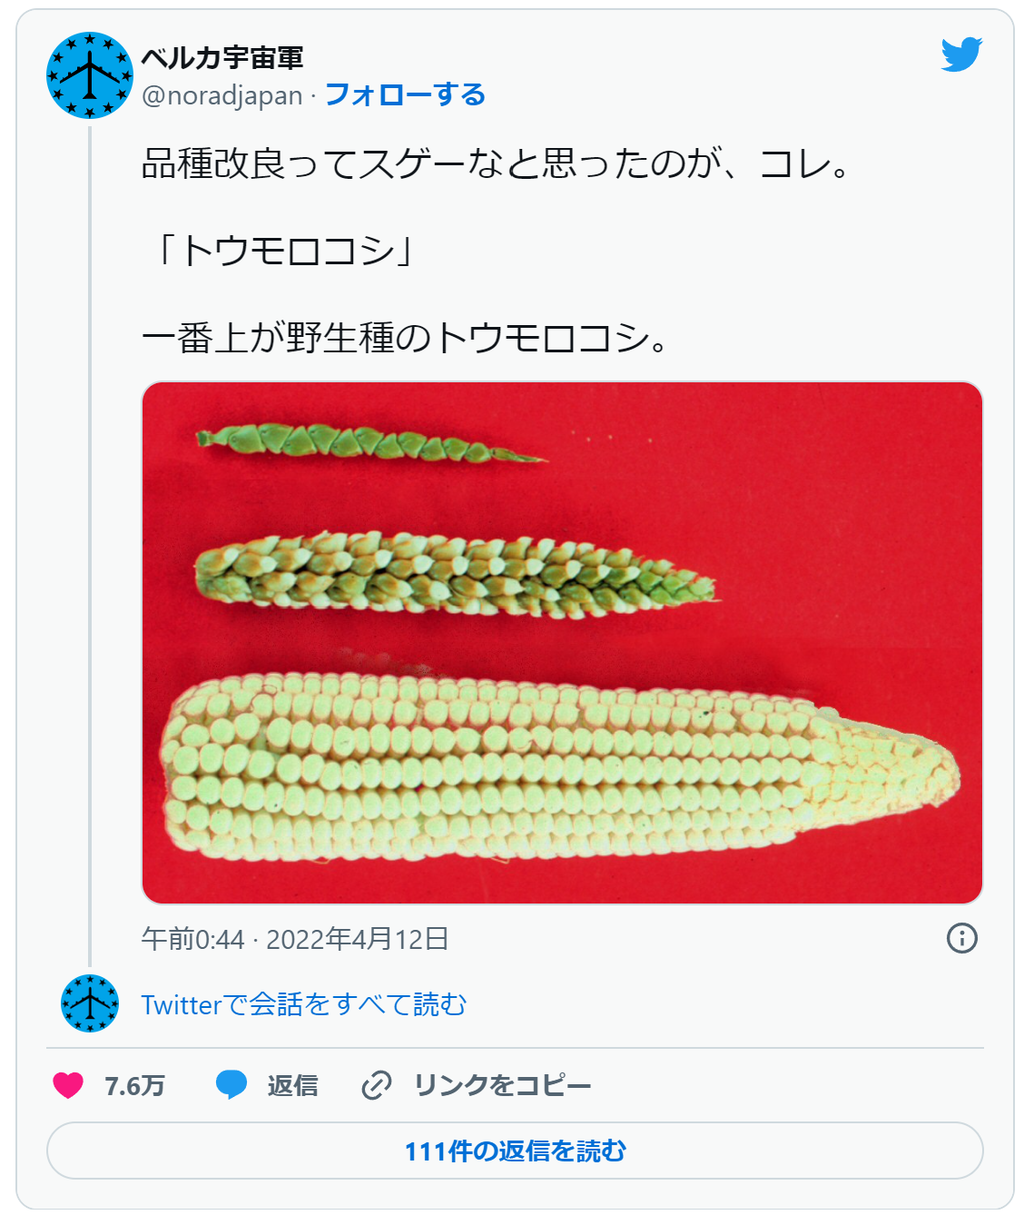Click the 7.6万 likes count
Image resolution: width=1024 pixels, height=1215 pixels.
point(134,1086)
